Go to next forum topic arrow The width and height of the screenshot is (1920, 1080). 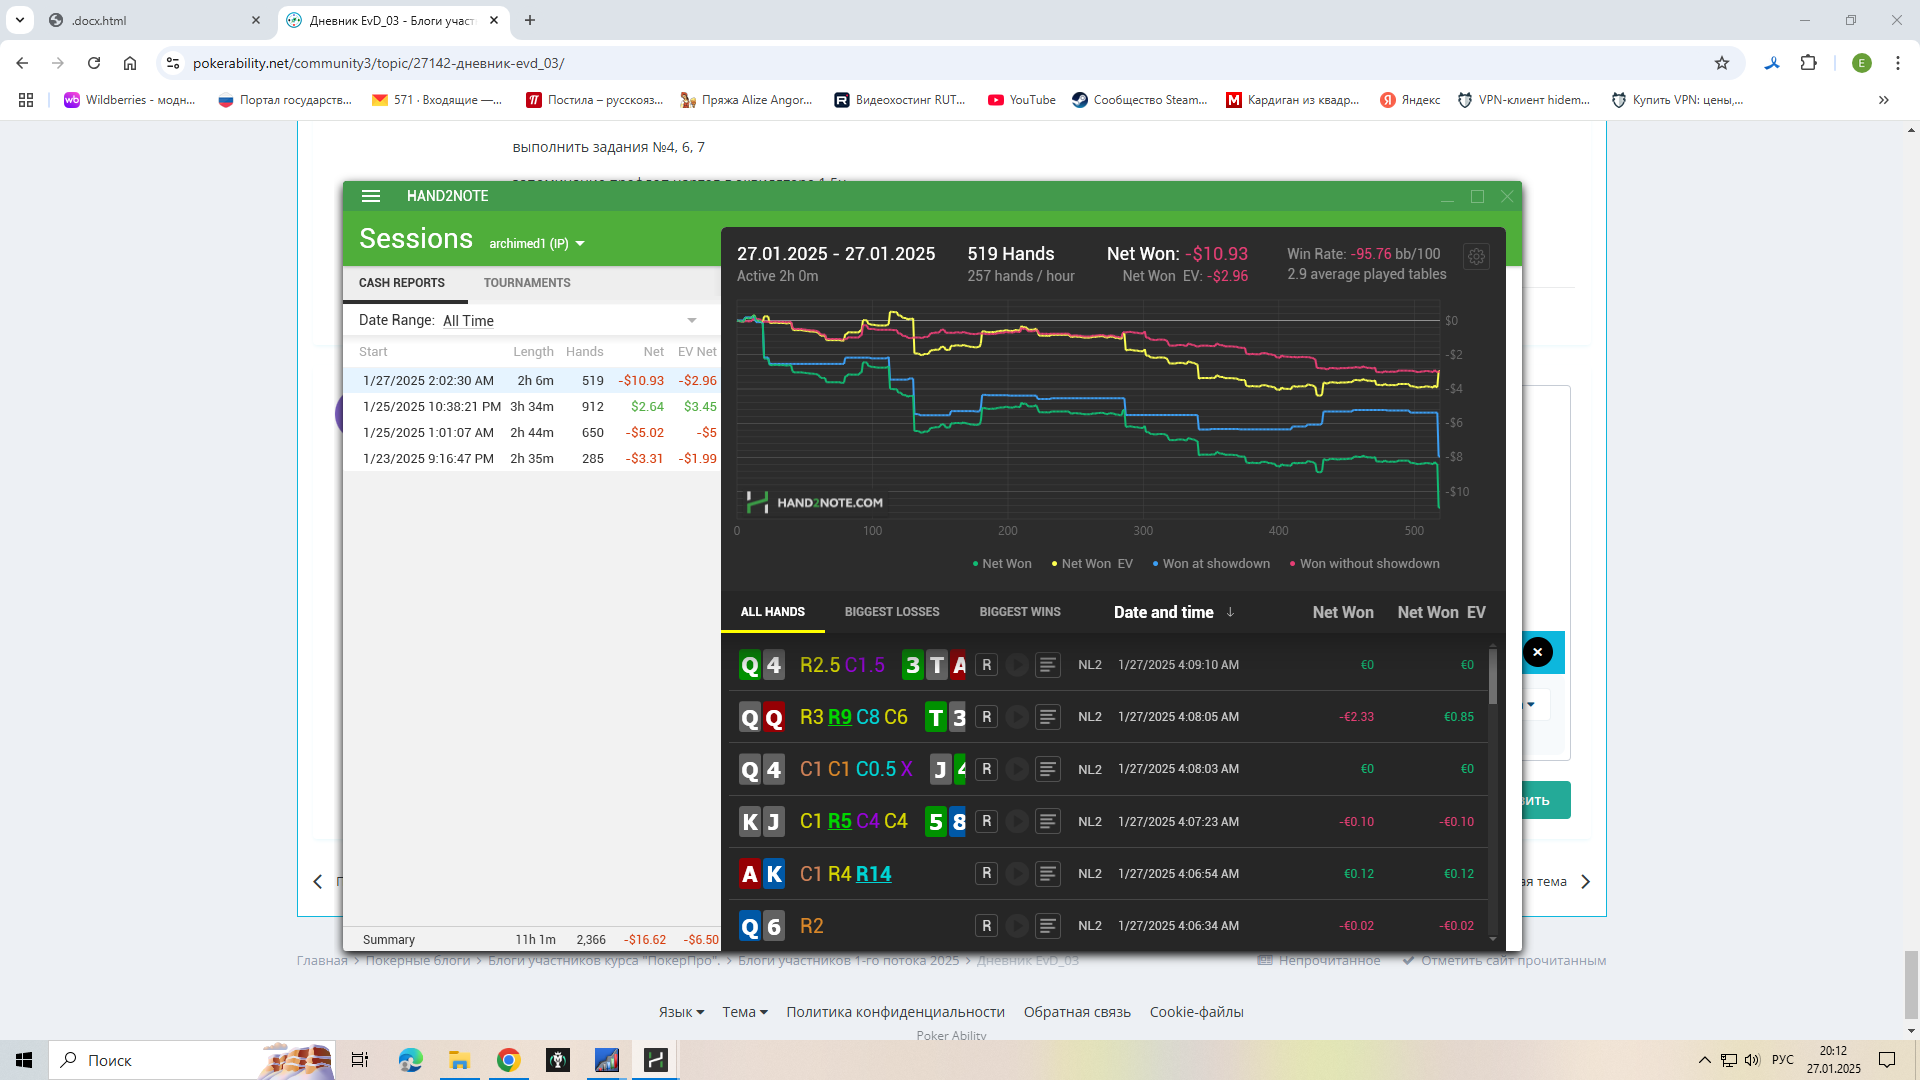pos(1585,882)
